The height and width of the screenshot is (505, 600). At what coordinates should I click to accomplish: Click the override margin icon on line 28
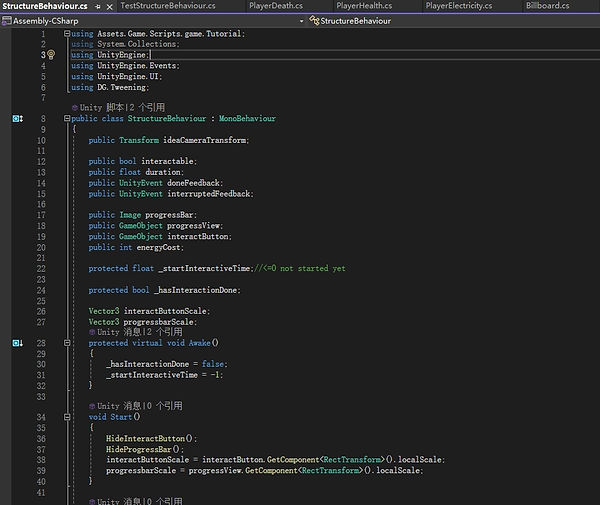click(x=18, y=343)
